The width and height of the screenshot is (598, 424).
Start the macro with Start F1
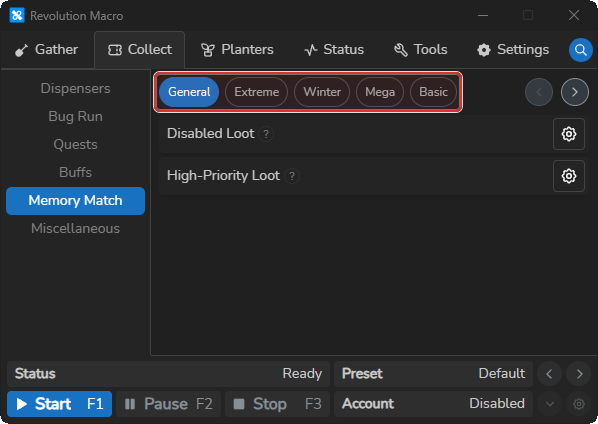(59, 404)
